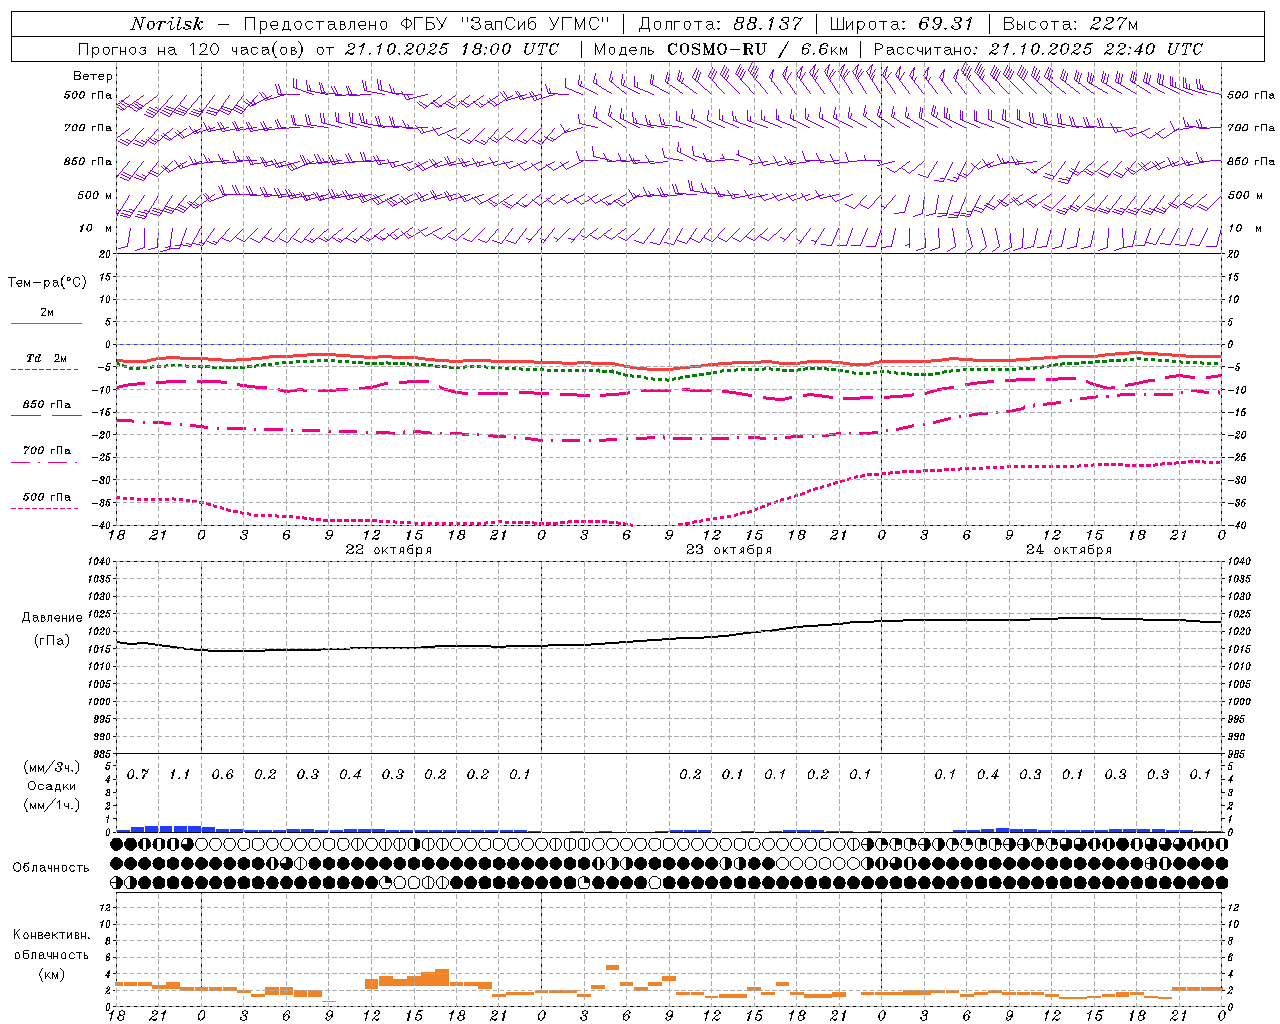Click the '(мм/3ч.)' precipitation unit label

click(51, 767)
